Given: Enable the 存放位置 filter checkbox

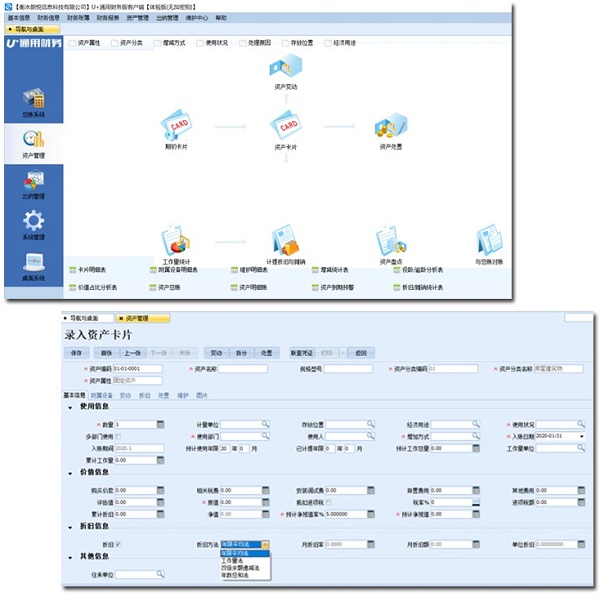Looking at the screenshot, I should (286, 43).
